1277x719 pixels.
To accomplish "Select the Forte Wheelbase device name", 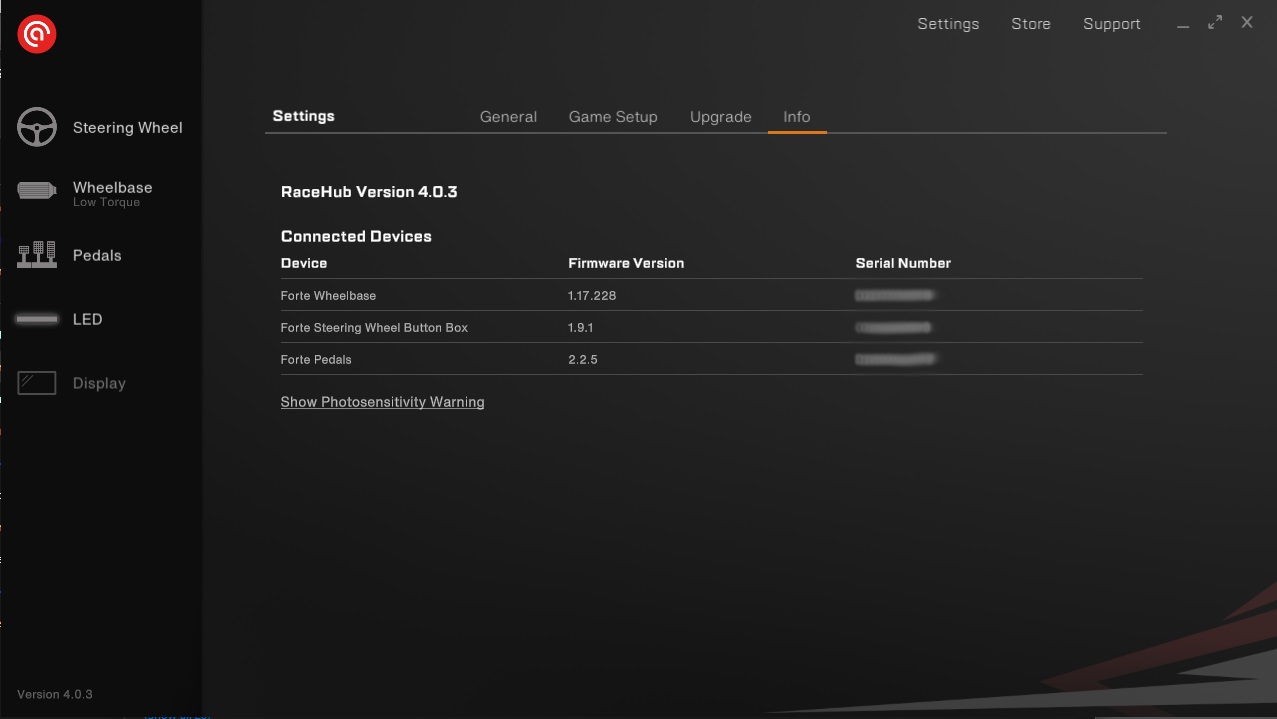I will (328, 296).
